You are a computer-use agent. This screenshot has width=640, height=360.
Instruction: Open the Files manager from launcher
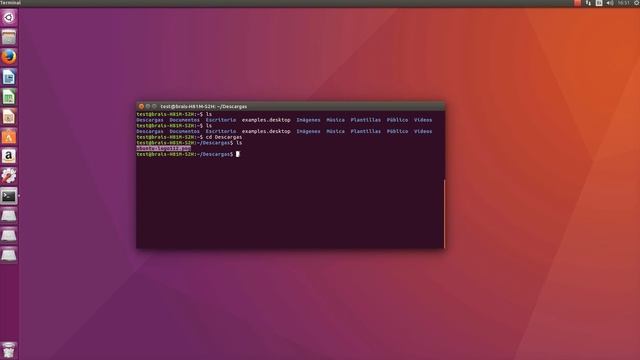pyautogui.click(x=9, y=38)
